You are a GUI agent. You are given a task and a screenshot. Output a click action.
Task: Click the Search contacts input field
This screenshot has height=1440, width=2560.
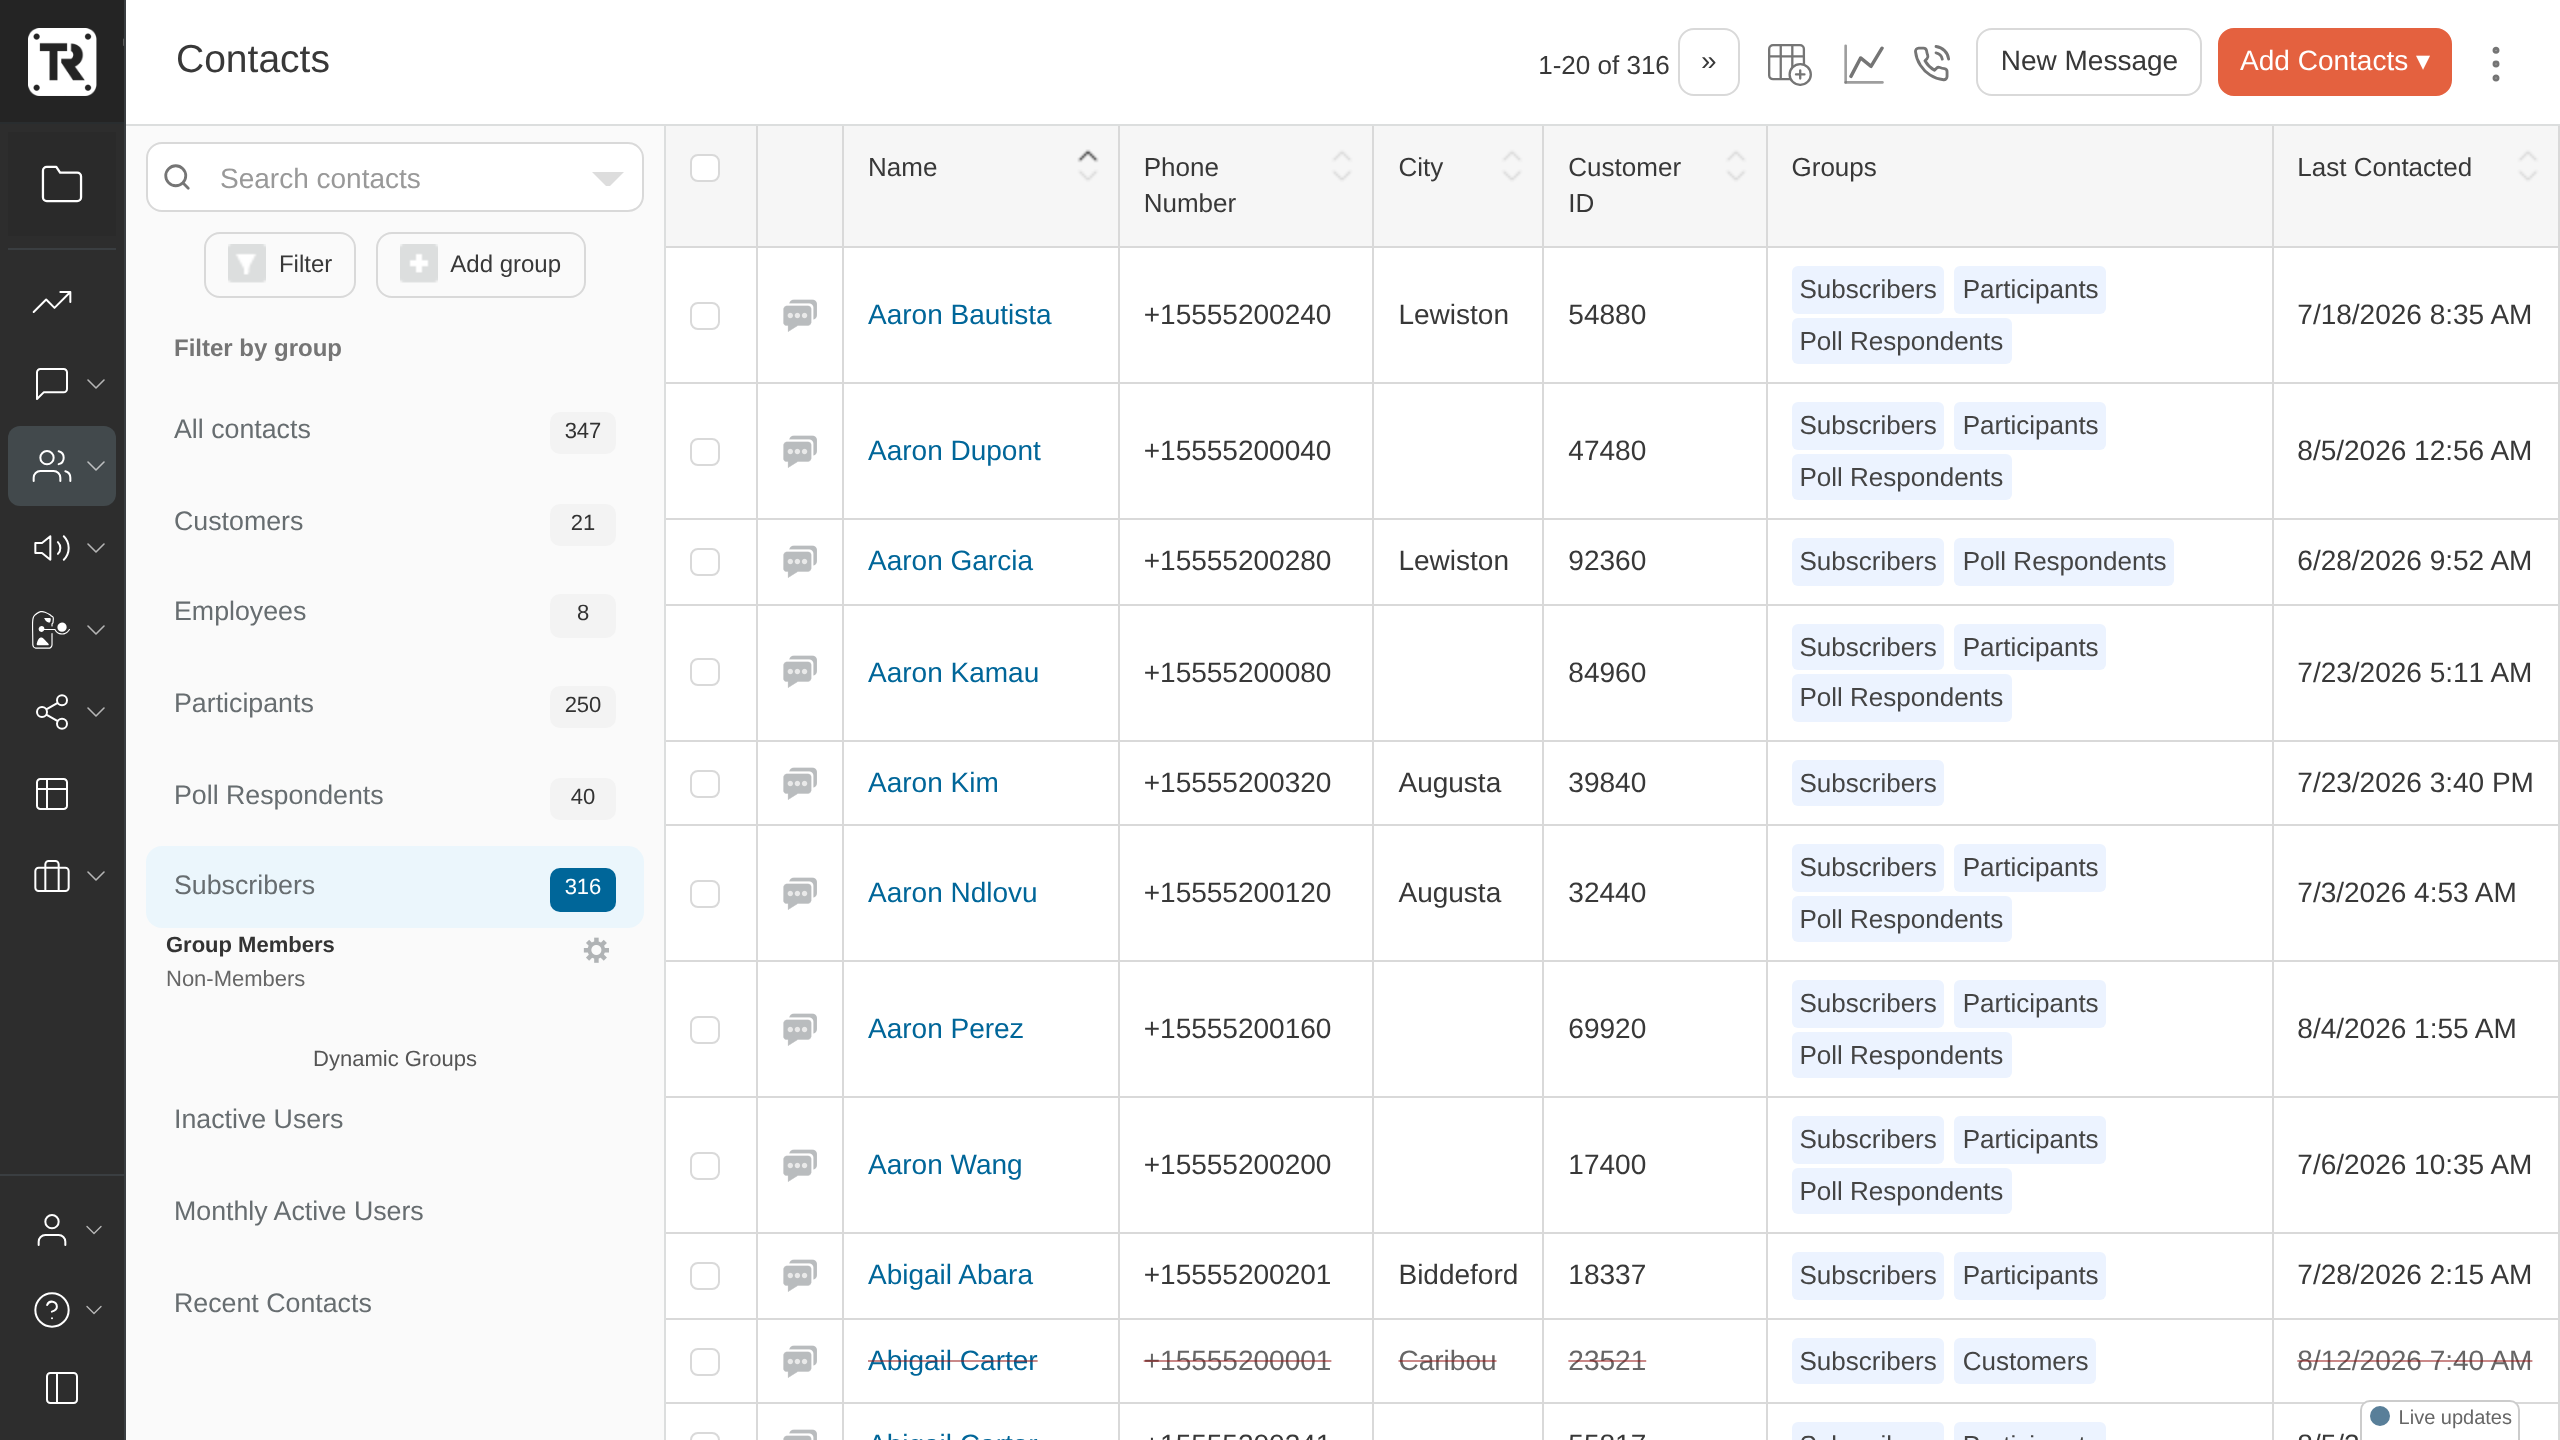coord(394,178)
